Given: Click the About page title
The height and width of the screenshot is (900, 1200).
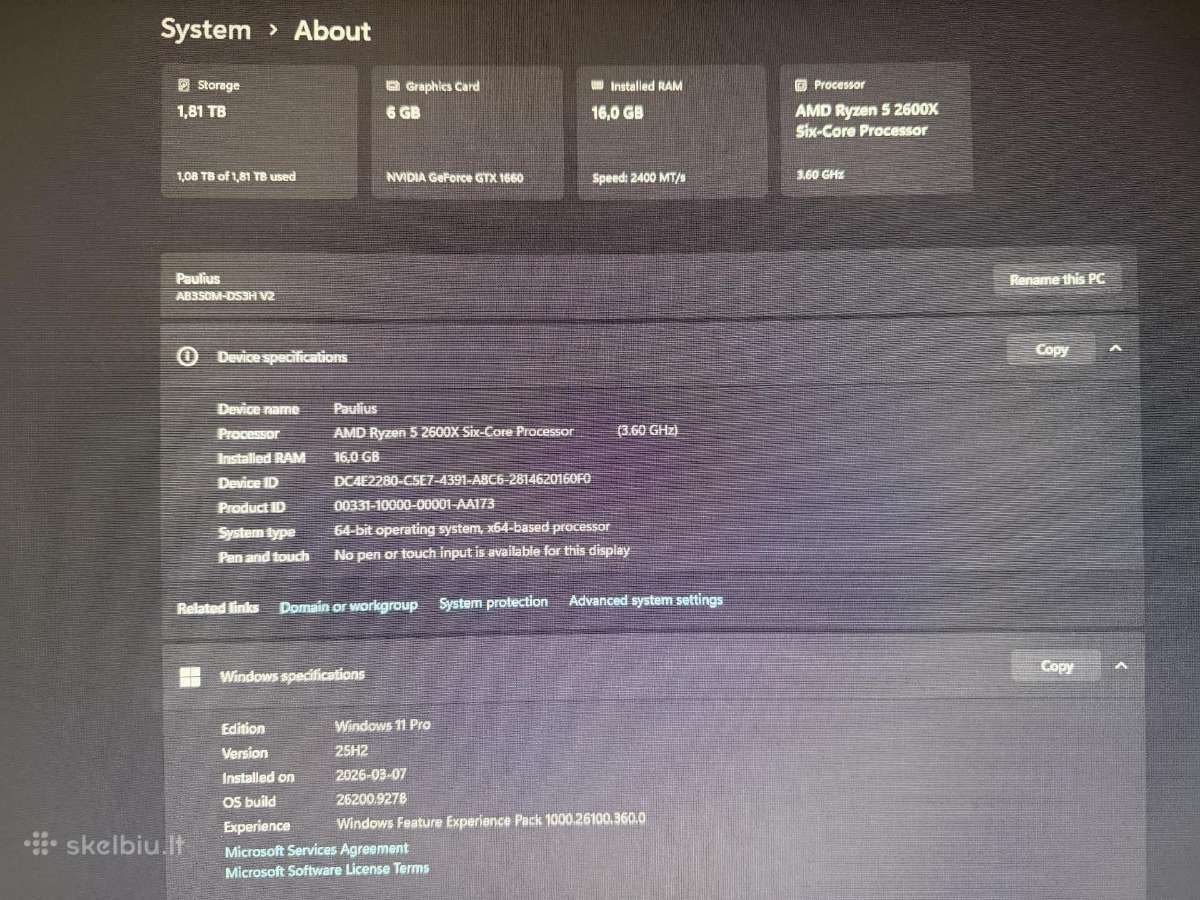Looking at the screenshot, I should (332, 30).
